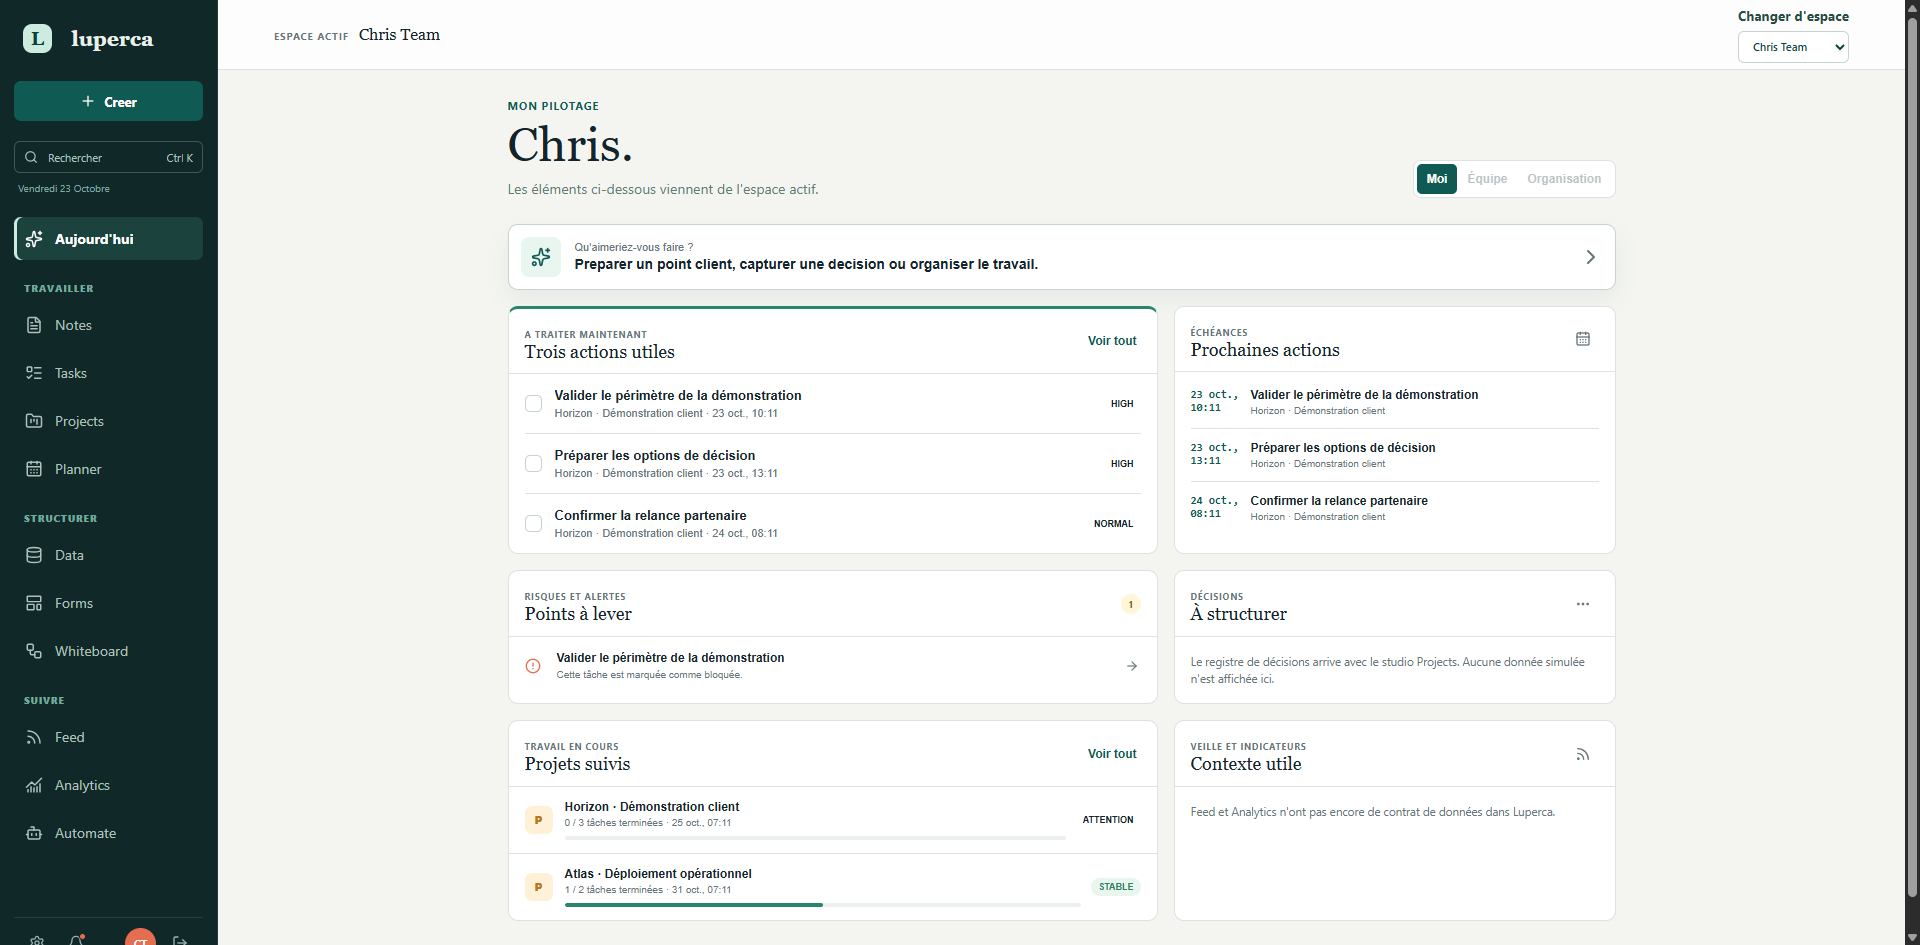Check 'Confirmer la relance partenaire' task
Image resolution: width=1920 pixels, height=945 pixels.
tap(534, 524)
